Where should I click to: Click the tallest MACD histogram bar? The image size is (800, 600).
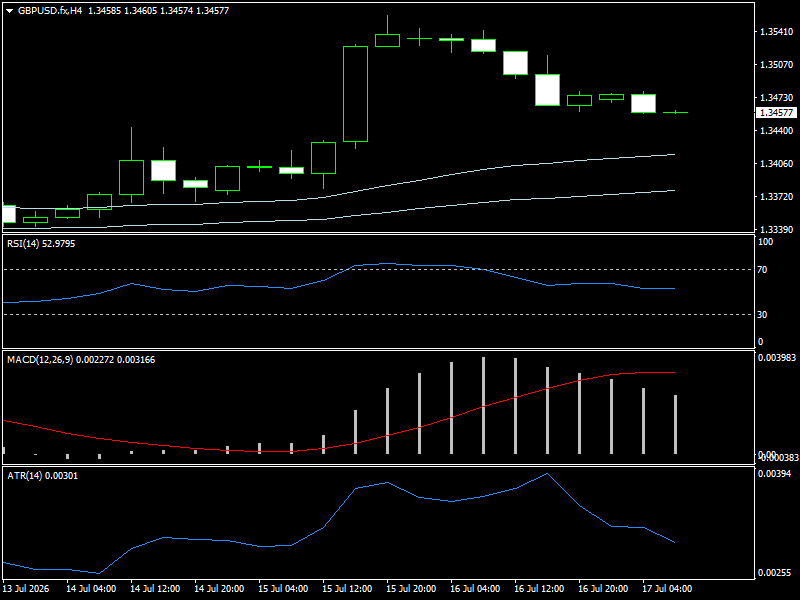point(484,406)
